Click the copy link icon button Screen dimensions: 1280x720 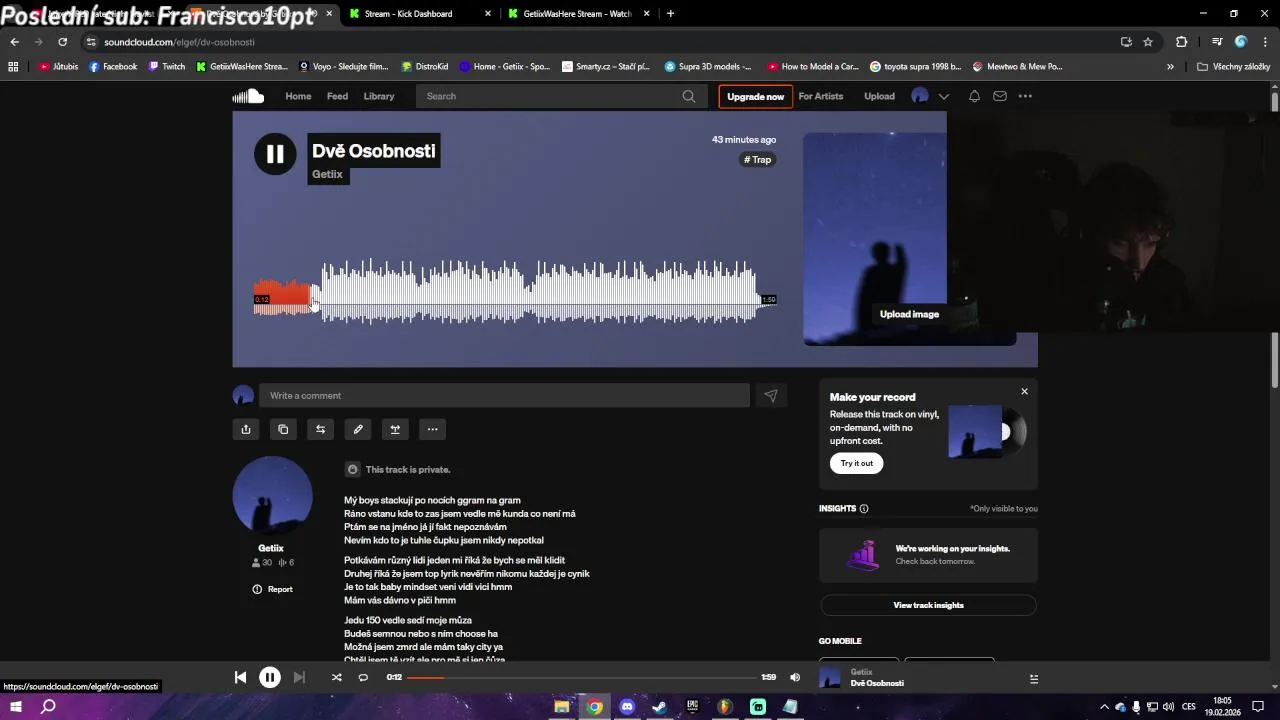point(283,429)
